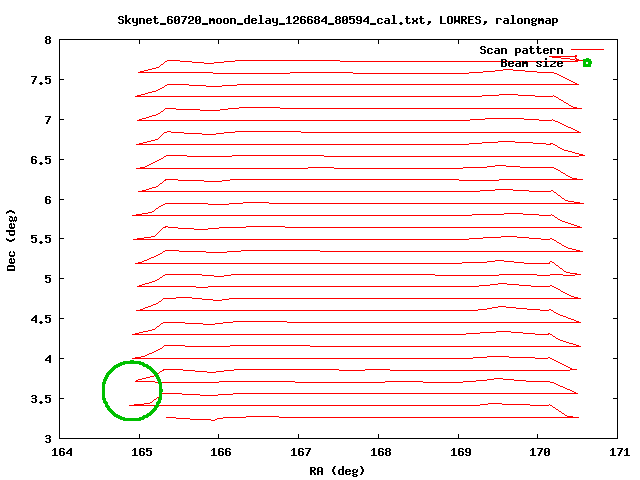Click y-axis tick label 8
This screenshot has width=640, height=480.
[48, 40]
